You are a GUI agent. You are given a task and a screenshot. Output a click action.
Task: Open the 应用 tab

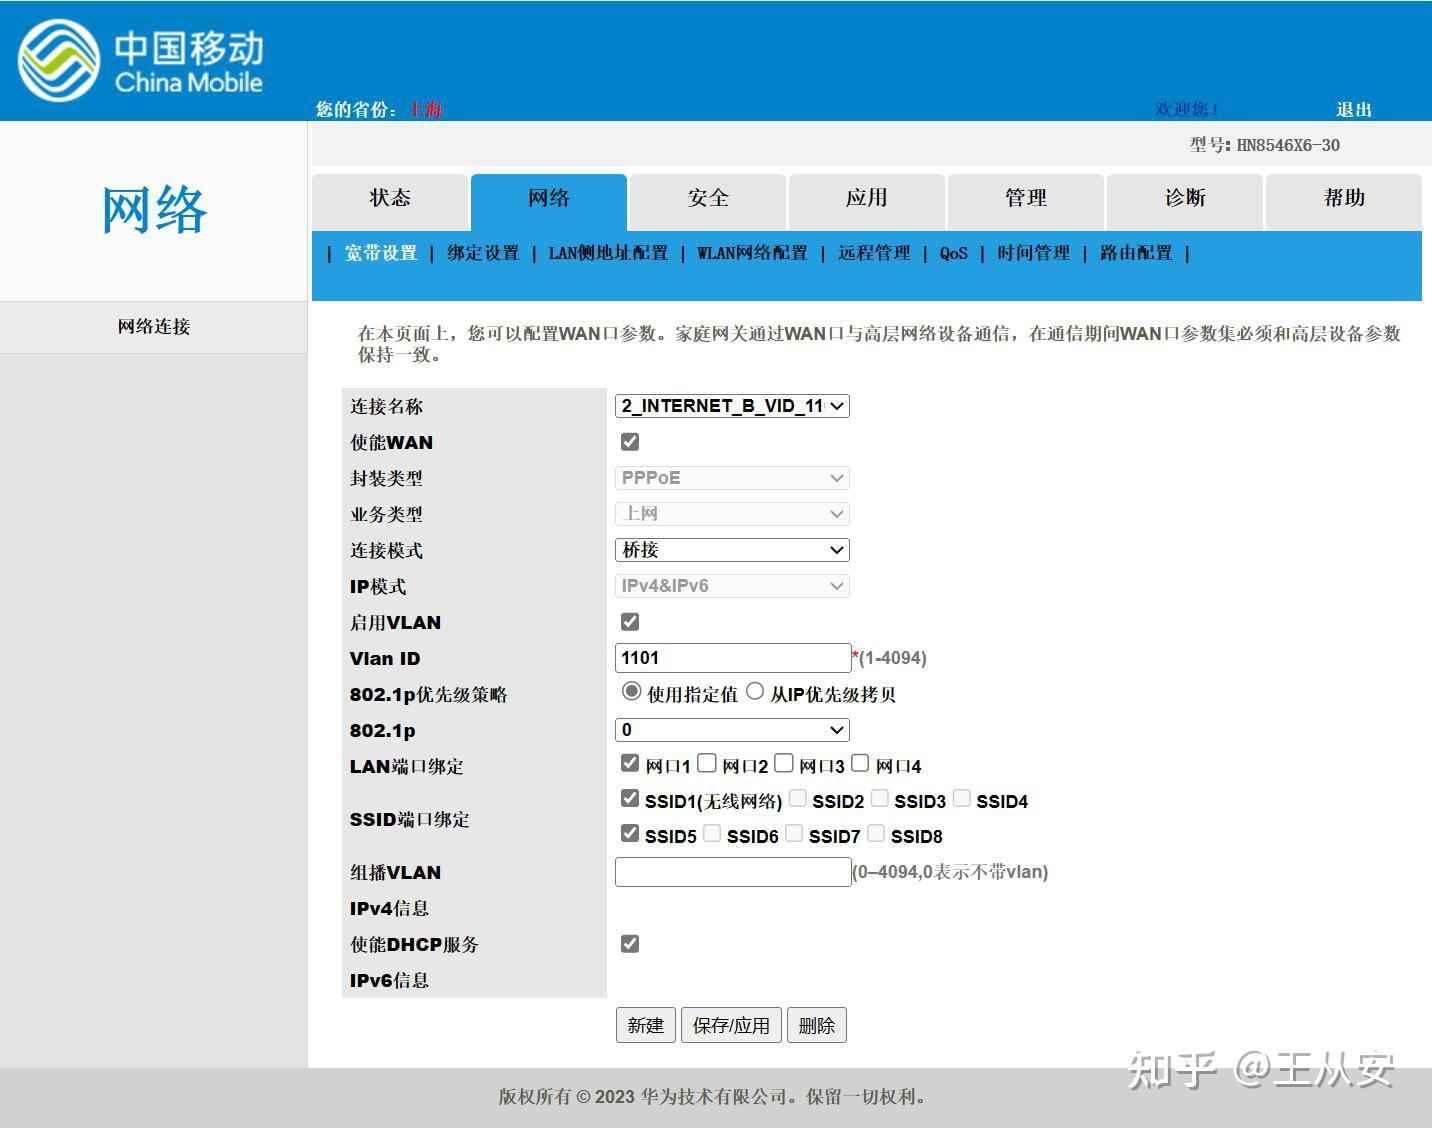867,201
